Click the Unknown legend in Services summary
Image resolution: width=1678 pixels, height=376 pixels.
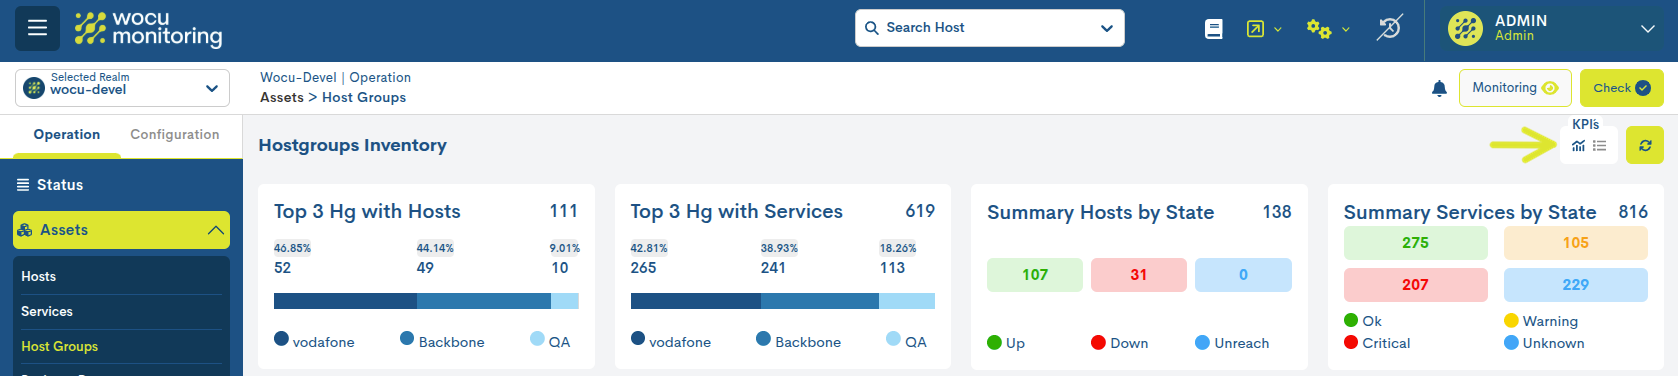(1544, 343)
